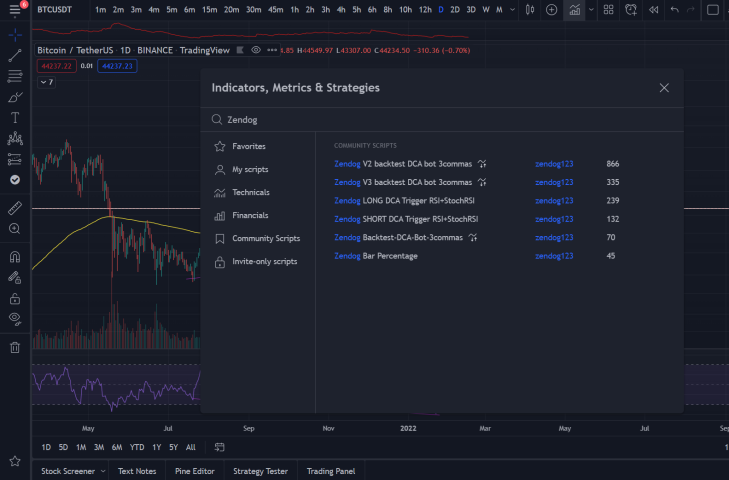Open the layout grid selector
This screenshot has height=480, width=729.
pos(608,10)
